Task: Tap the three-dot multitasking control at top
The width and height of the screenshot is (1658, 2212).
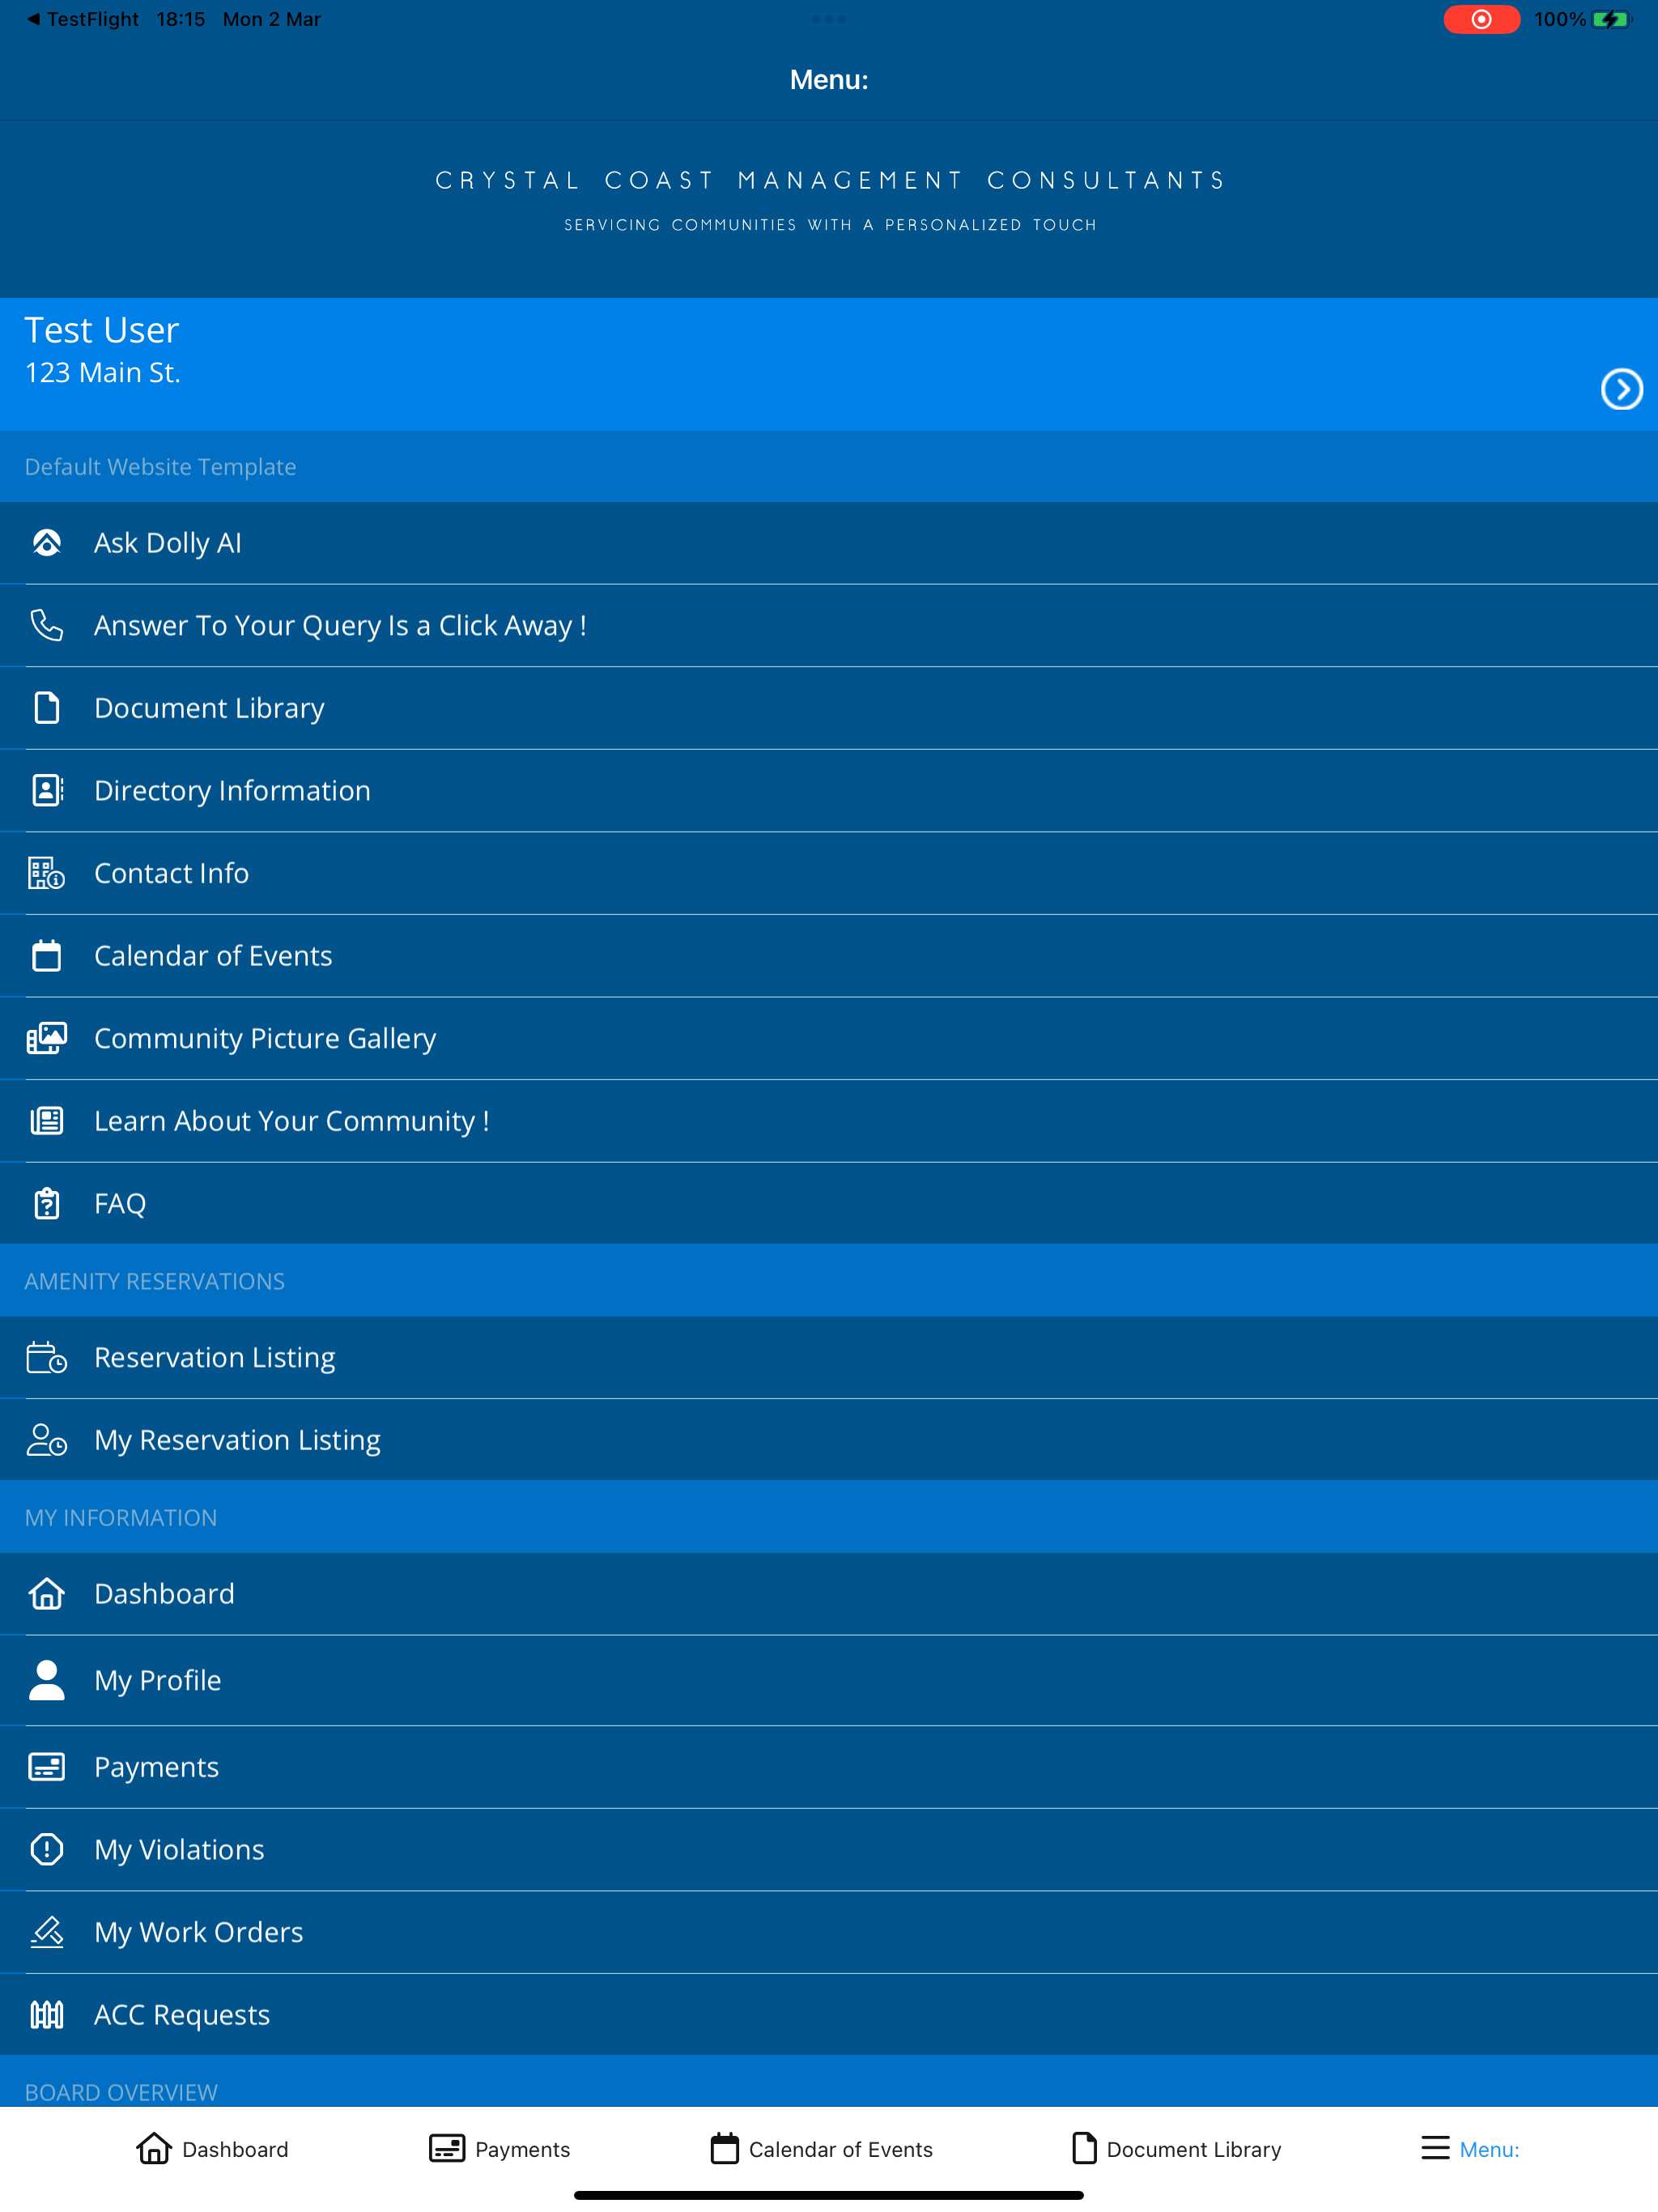Action: [x=829, y=19]
